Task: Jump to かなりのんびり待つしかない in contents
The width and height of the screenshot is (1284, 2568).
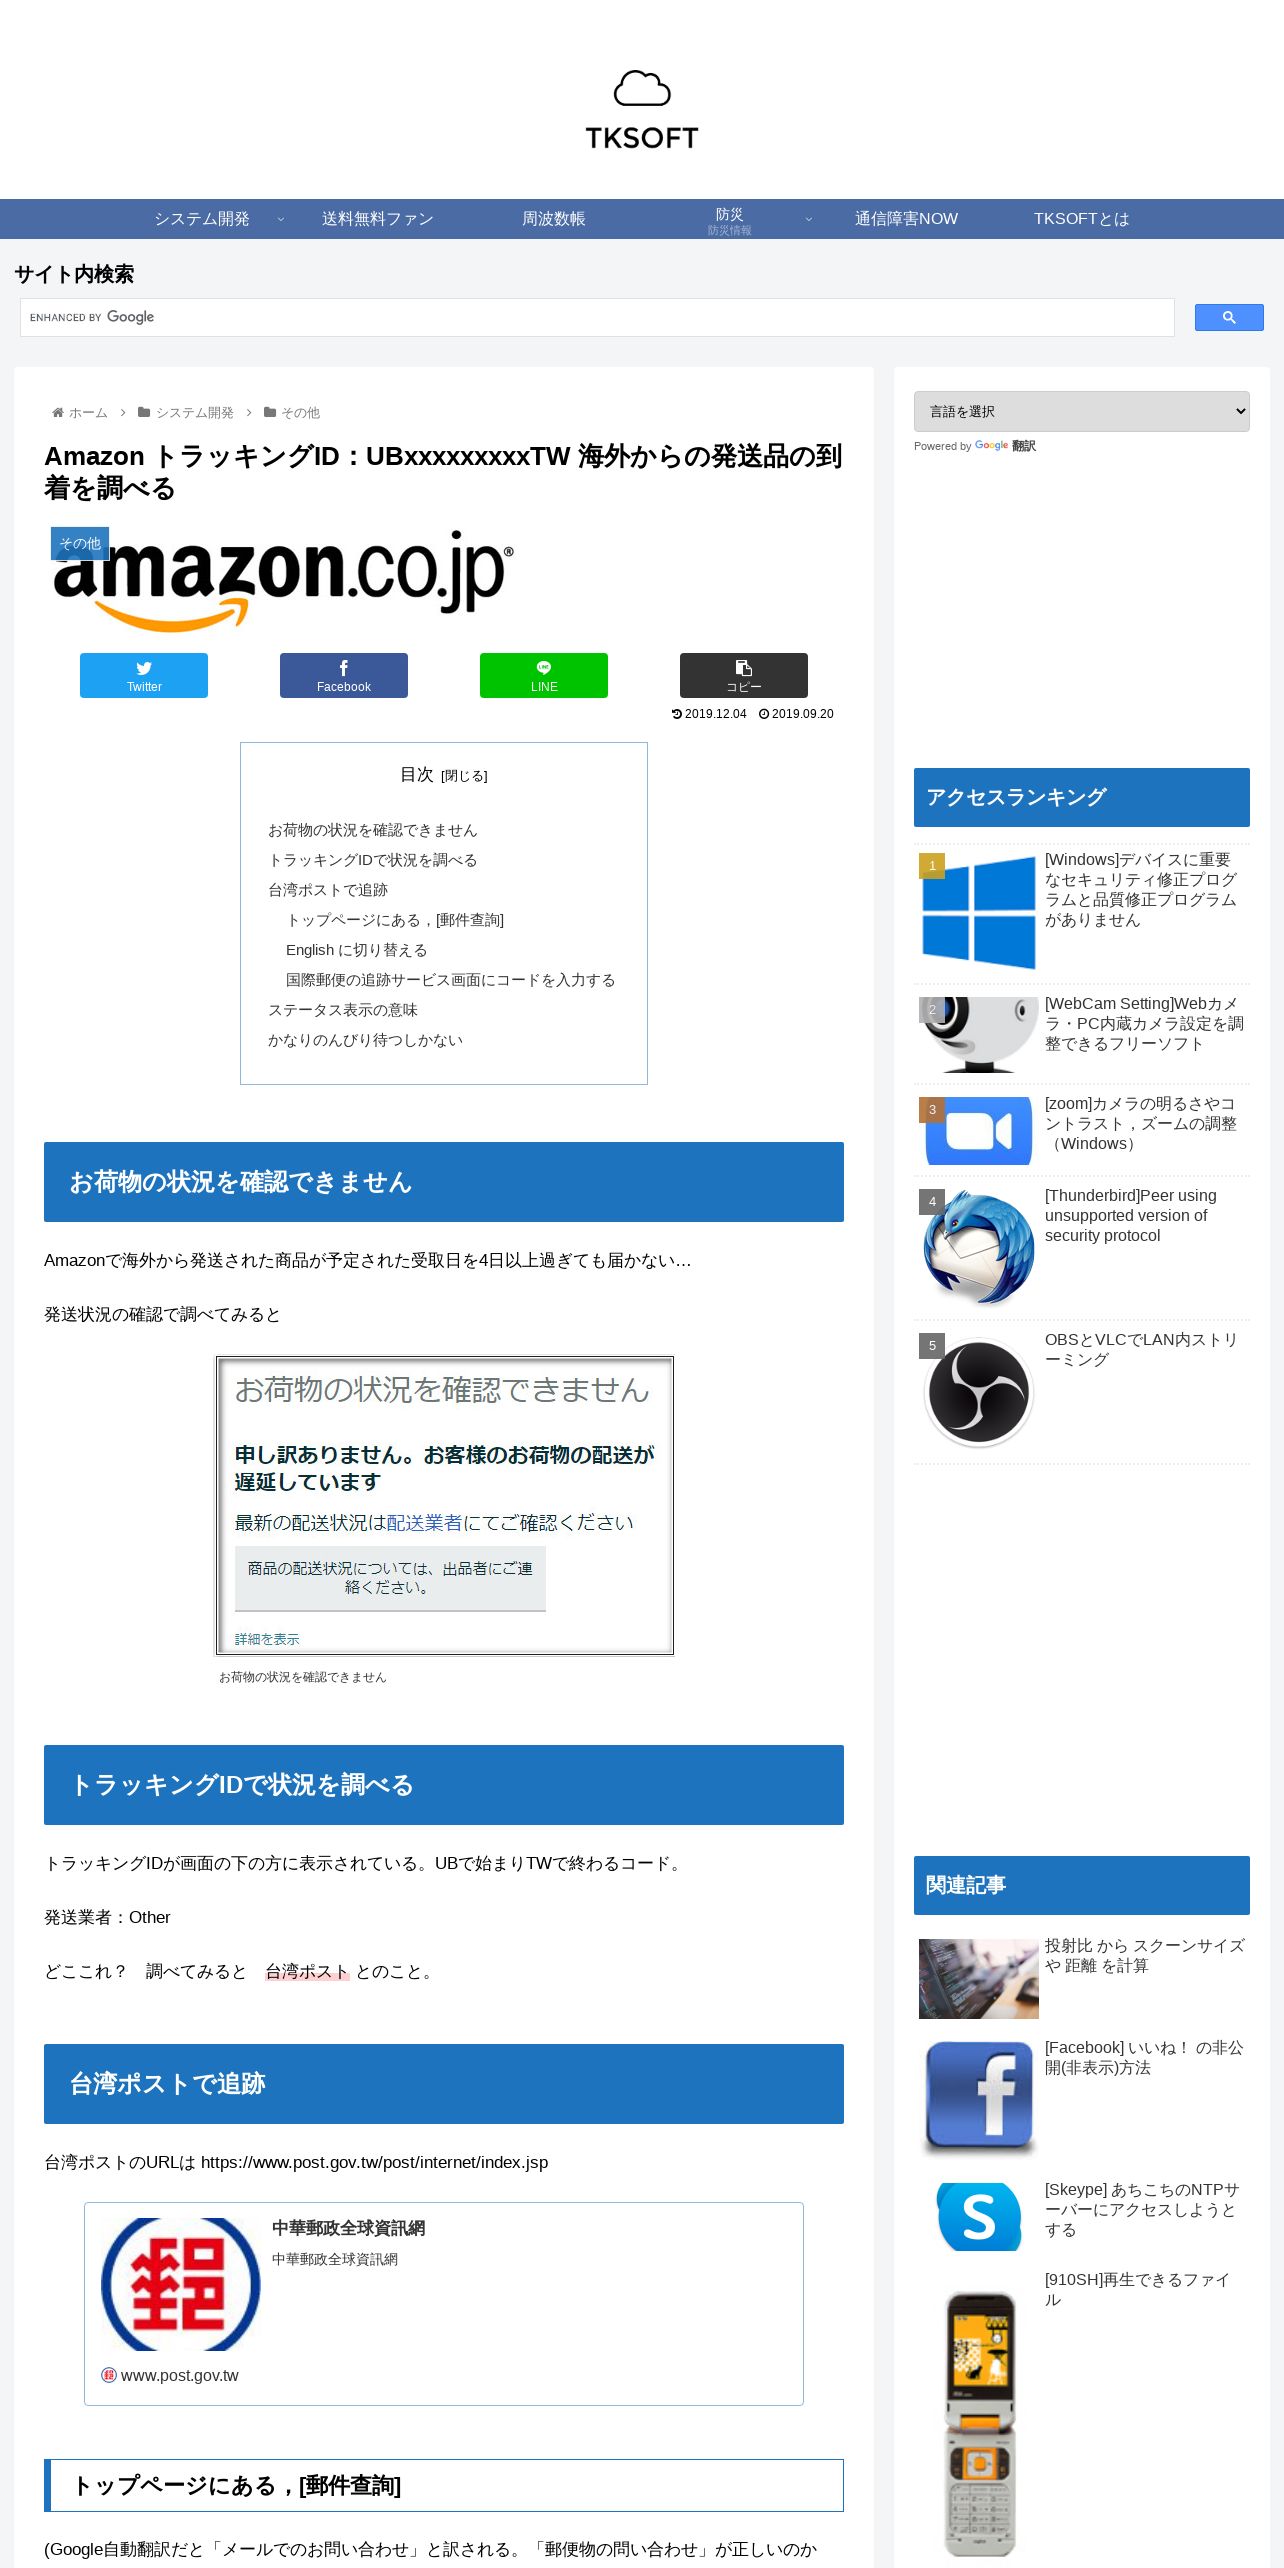Action: pos(365,1040)
